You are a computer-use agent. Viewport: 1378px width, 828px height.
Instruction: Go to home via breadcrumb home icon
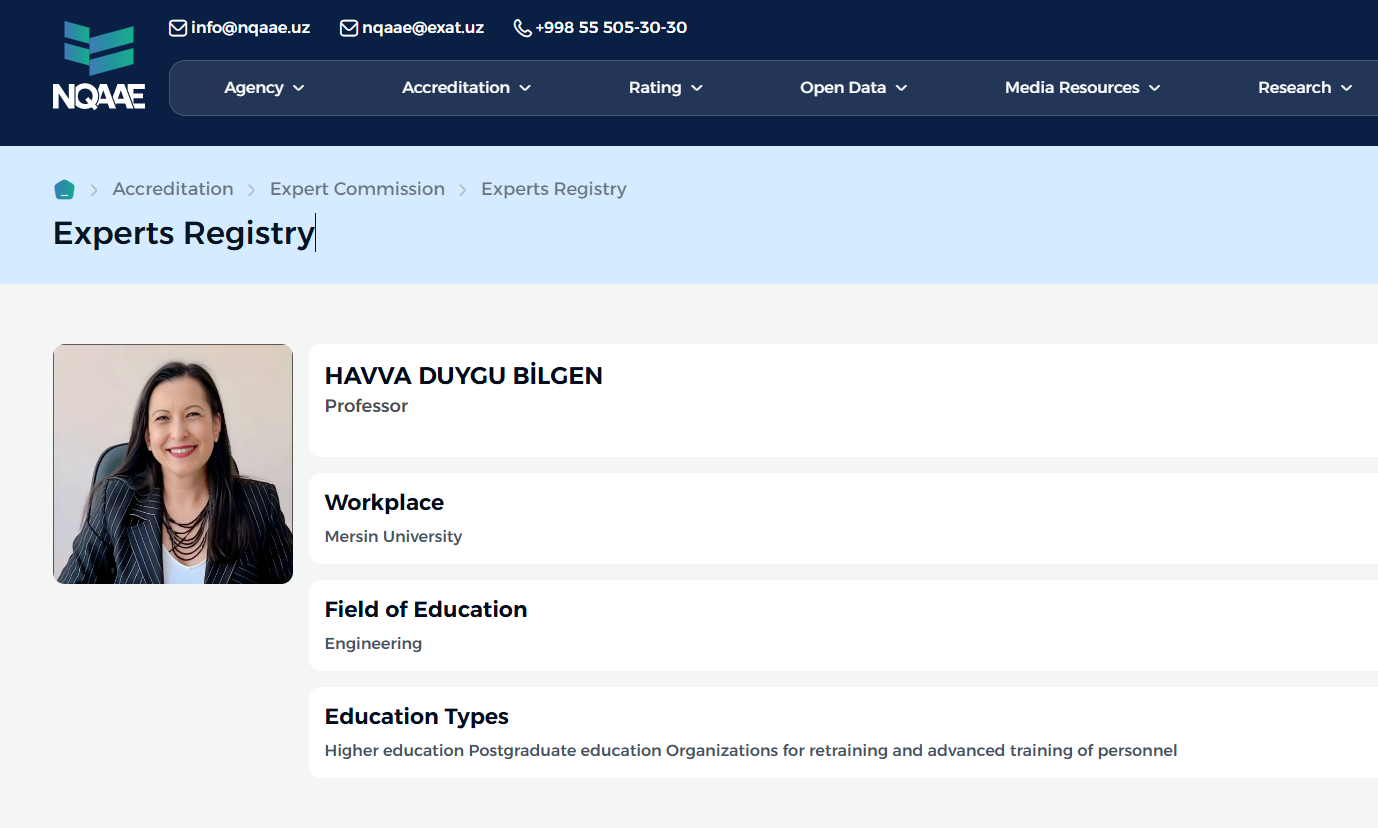tap(64, 189)
